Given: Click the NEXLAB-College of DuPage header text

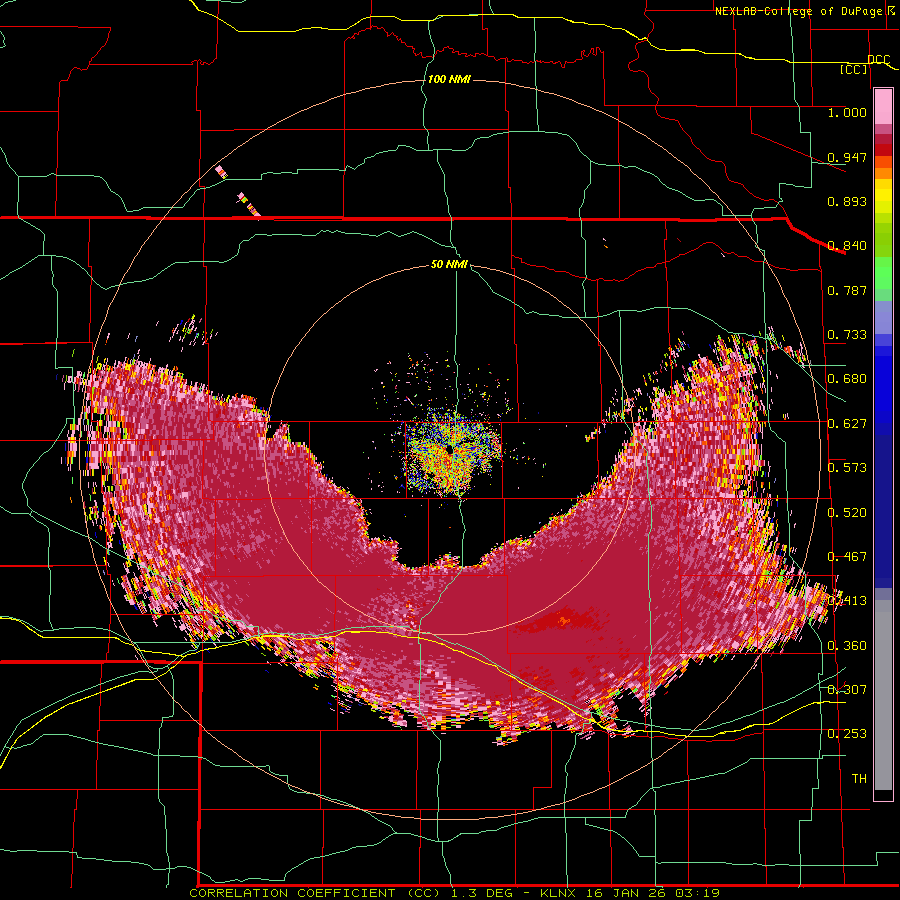Looking at the screenshot, I should [x=799, y=11].
